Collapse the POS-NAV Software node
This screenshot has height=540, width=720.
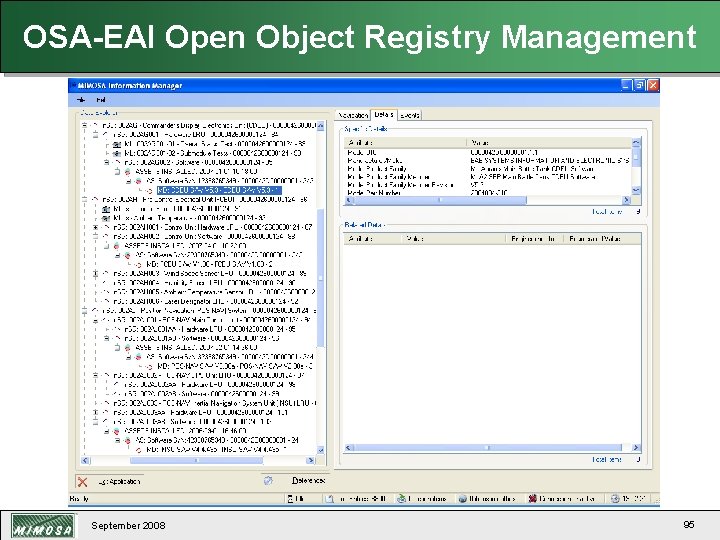107,338
